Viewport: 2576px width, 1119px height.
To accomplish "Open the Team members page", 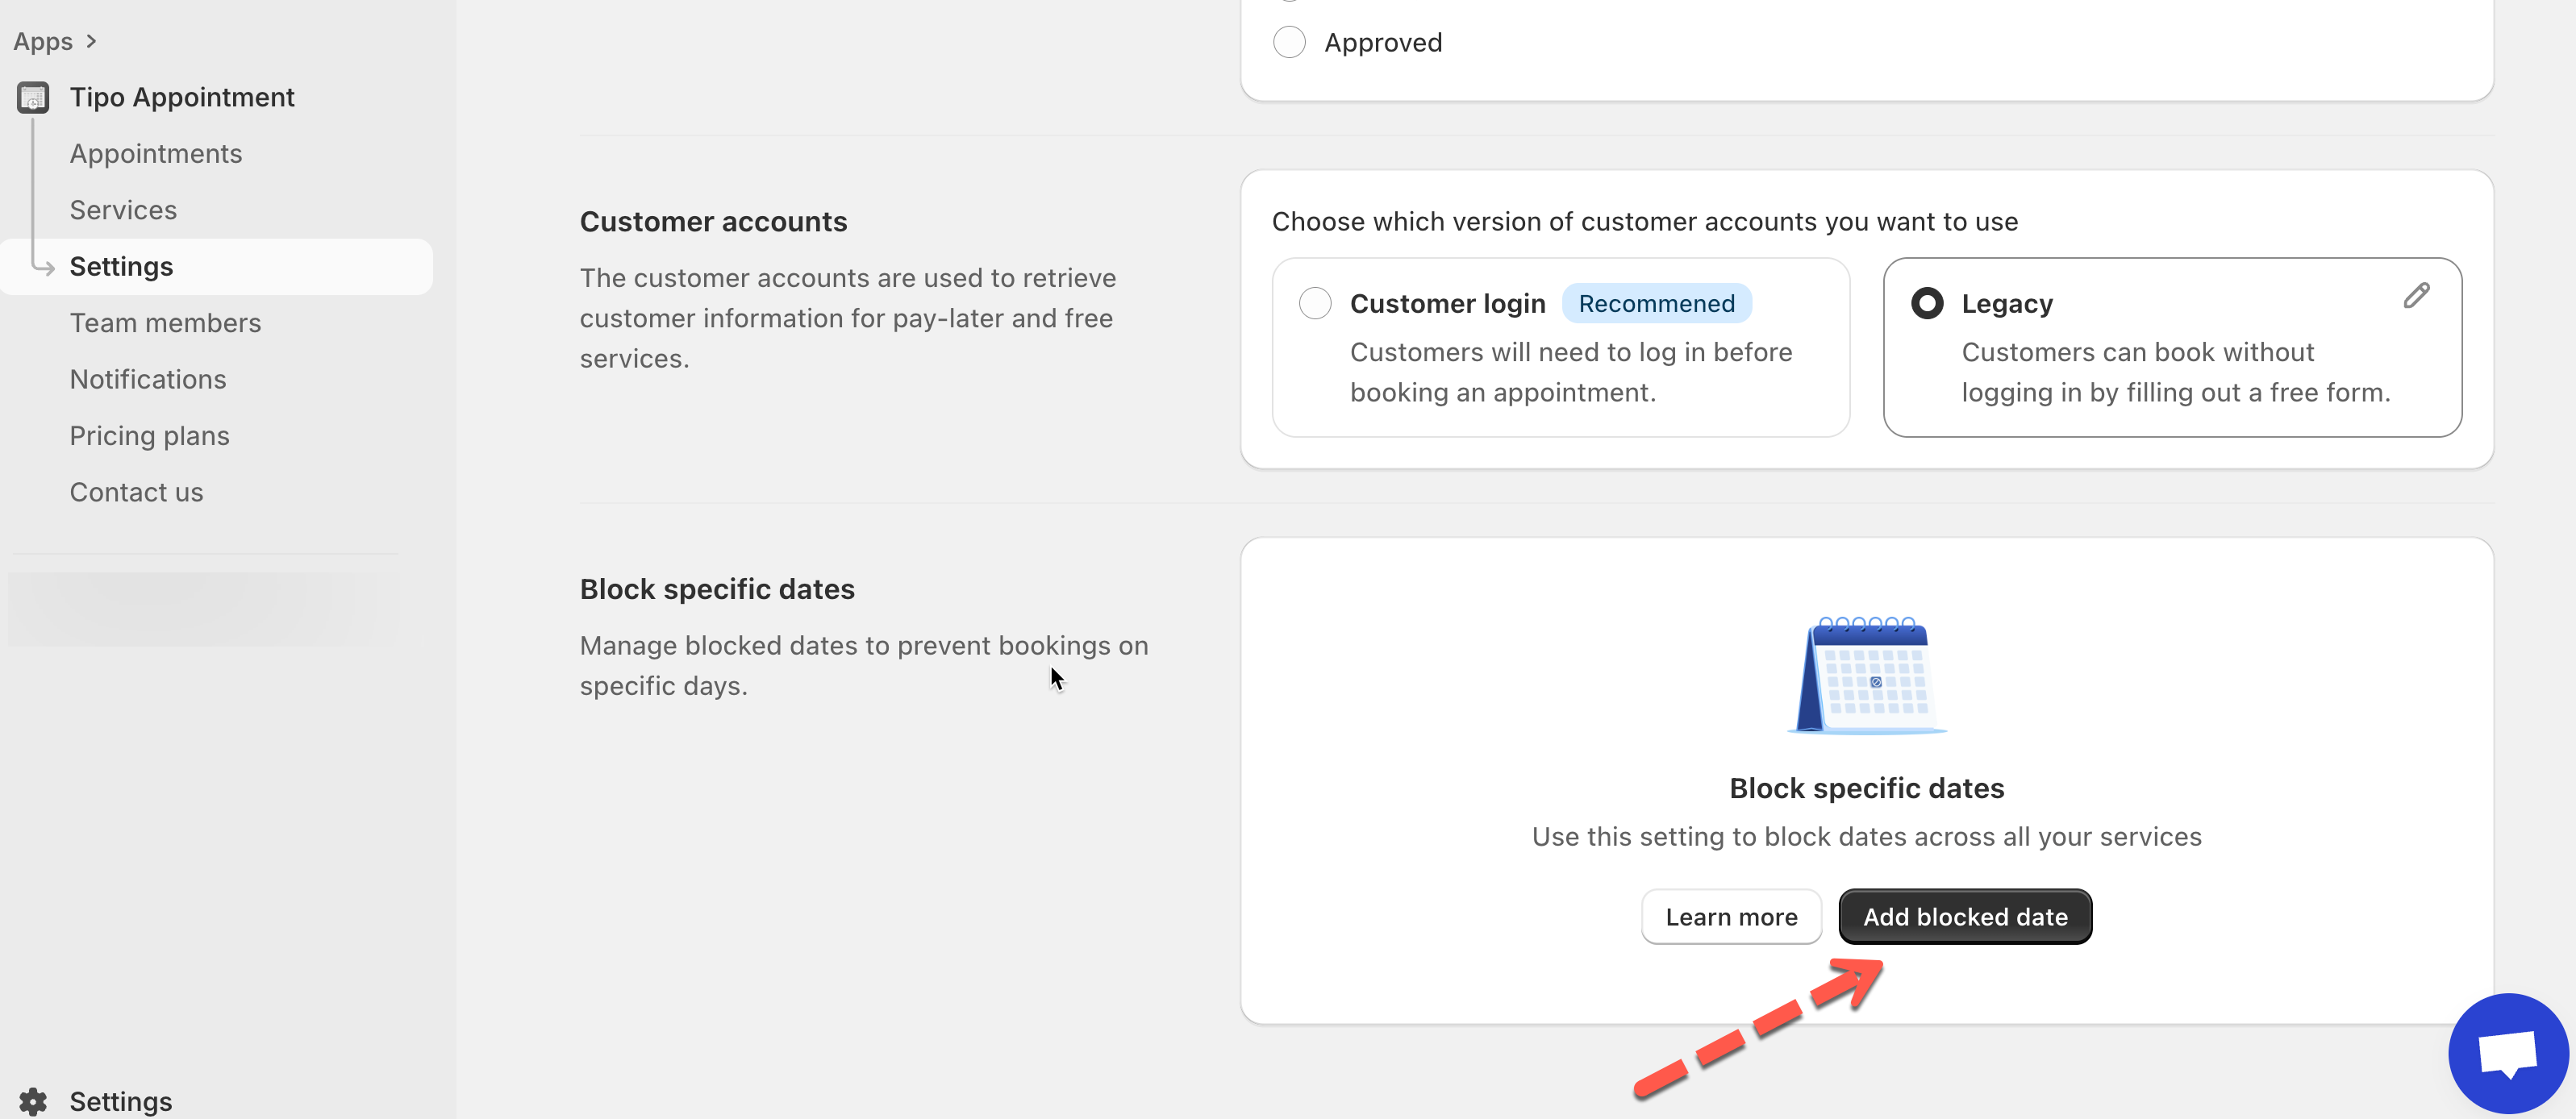I will 165,323.
